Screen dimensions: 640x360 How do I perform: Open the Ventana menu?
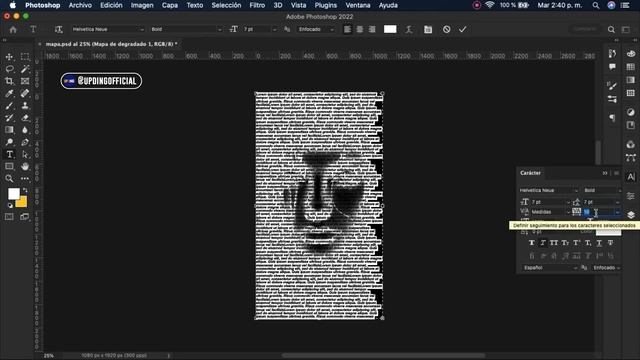pyautogui.click(x=358, y=5)
